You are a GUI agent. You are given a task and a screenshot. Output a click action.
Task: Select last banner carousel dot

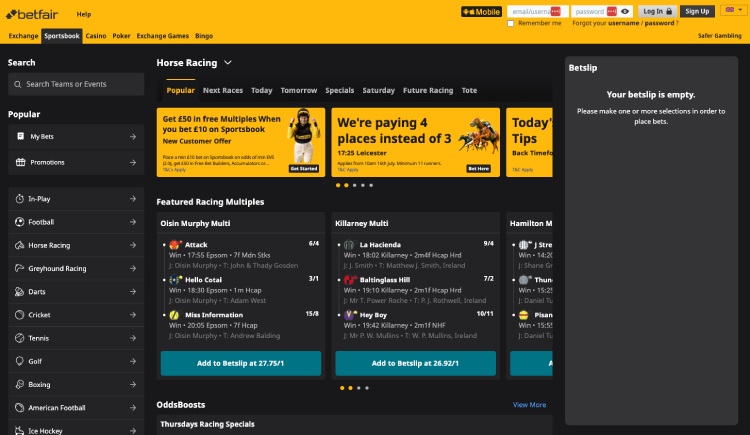coord(371,185)
